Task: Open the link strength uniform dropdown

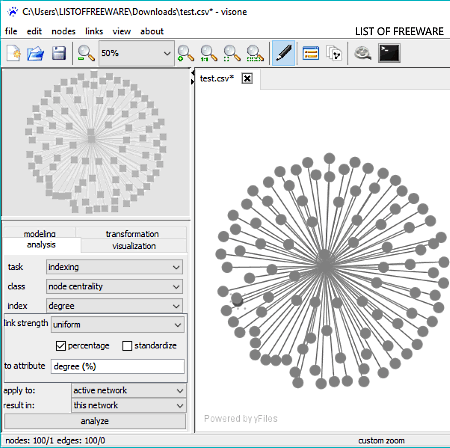Action: pyautogui.click(x=117, y=325)
